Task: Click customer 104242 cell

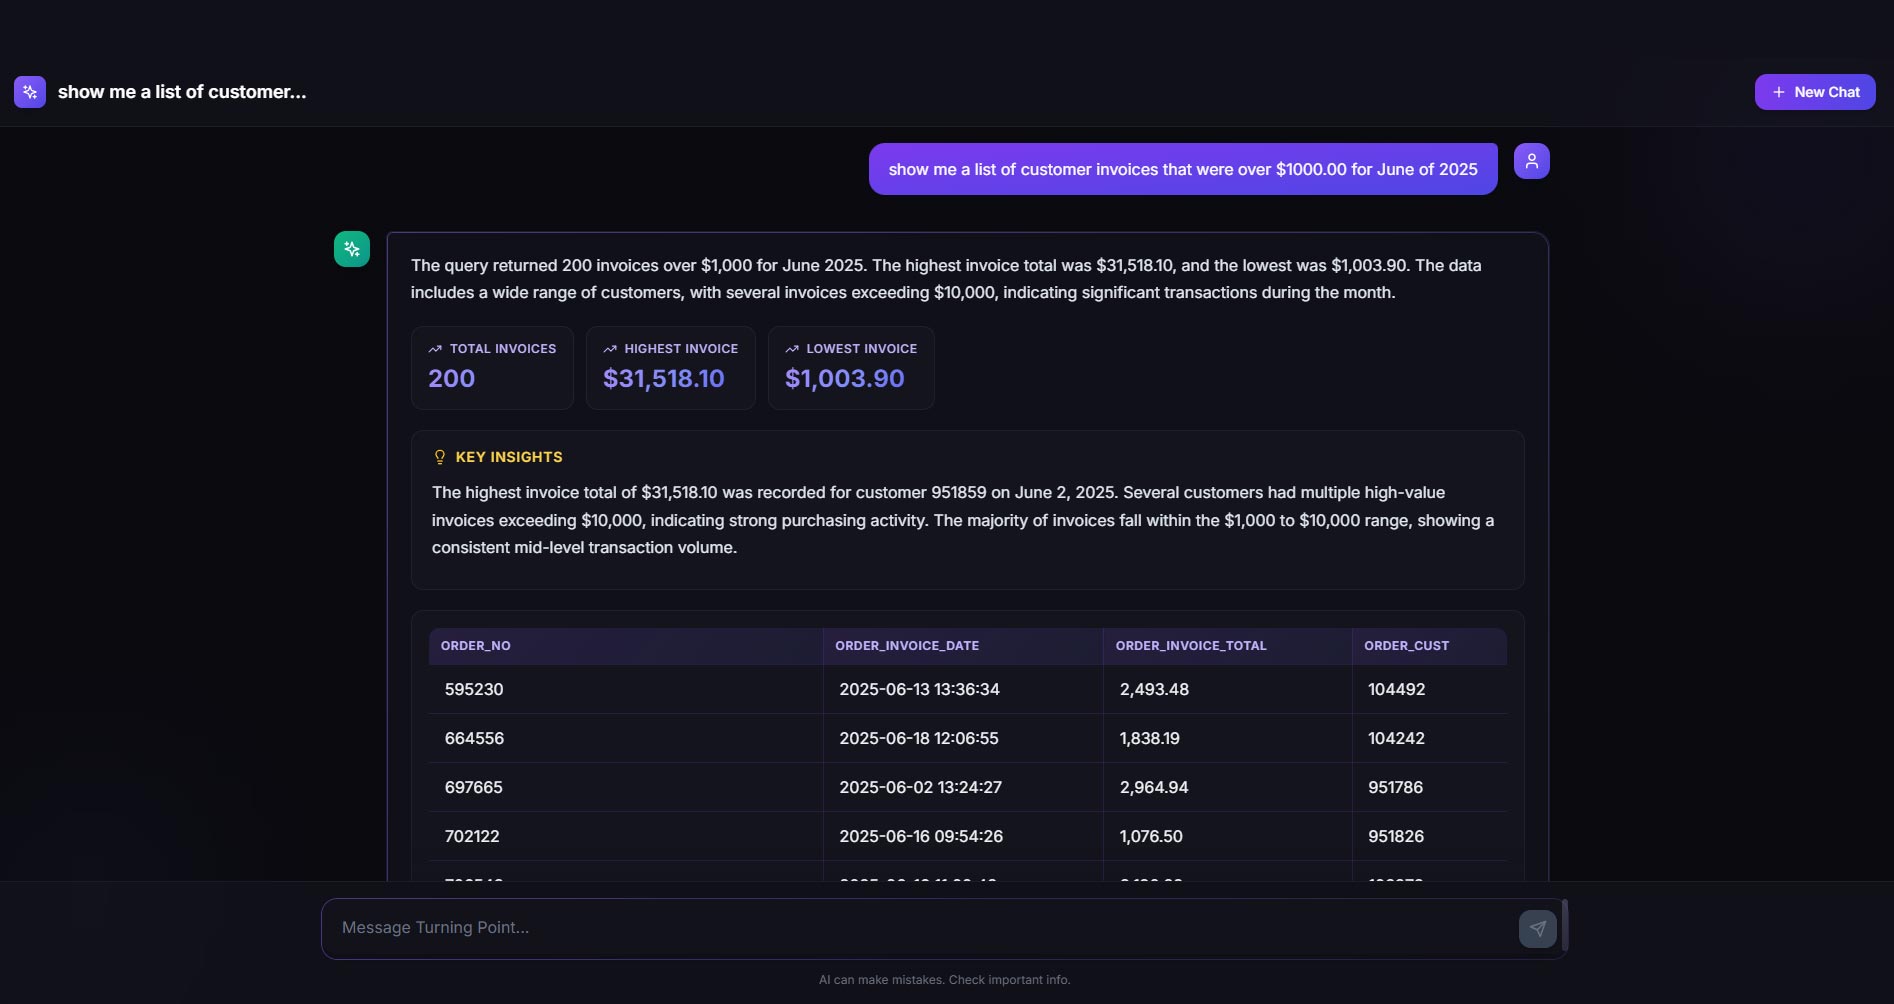Action: pyautogui.click(x=1396, y=738)
